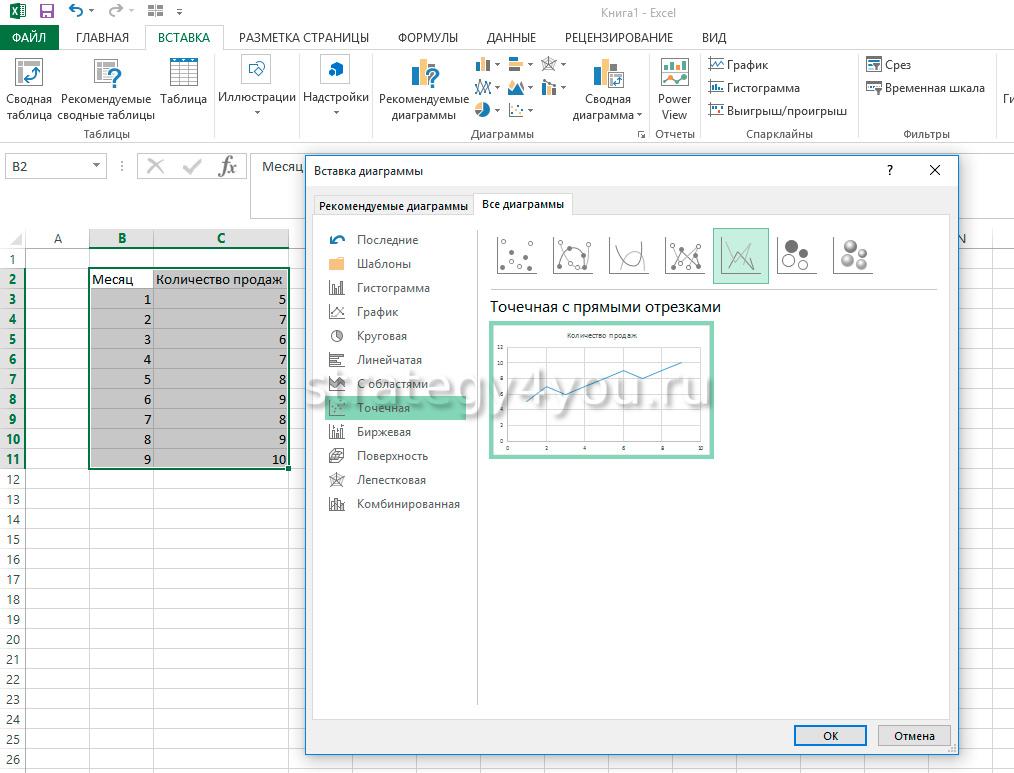
Task: Click the Power View icon in ribbon
Action: coord(674,74)
